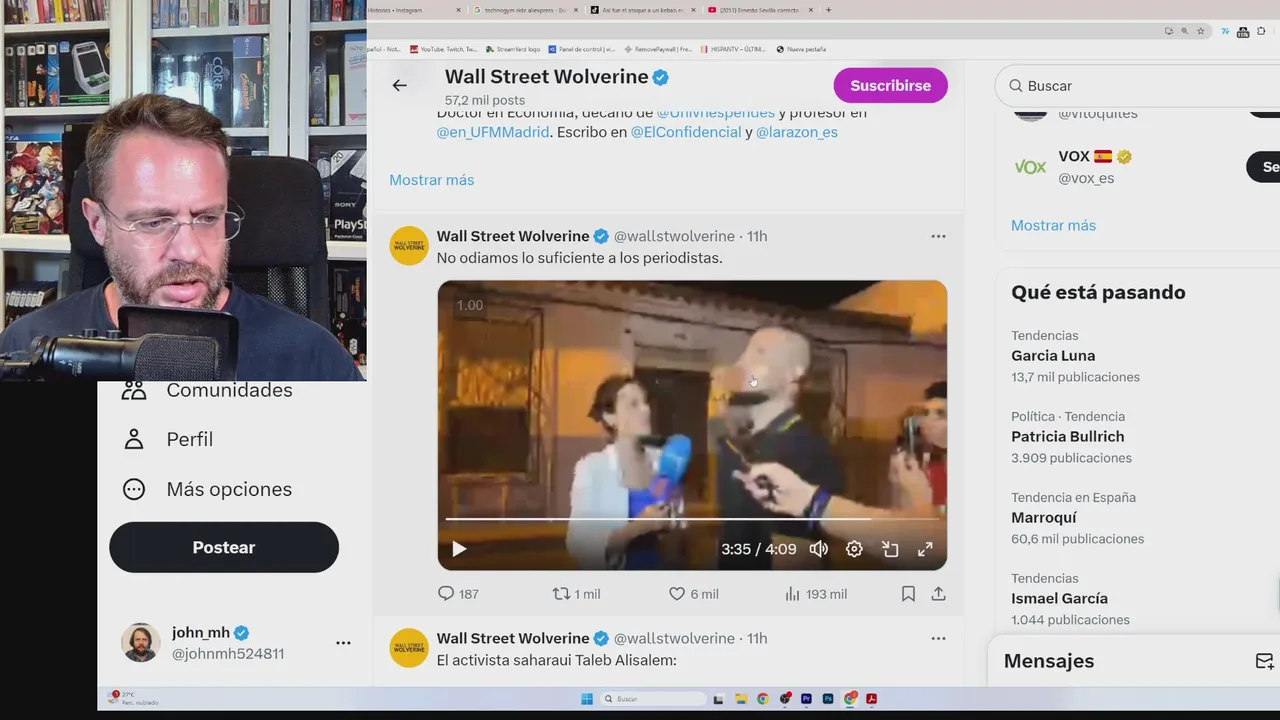Screen dimensions: 1280x720
Task: Click the Postear button
Action: click(224, 547)
